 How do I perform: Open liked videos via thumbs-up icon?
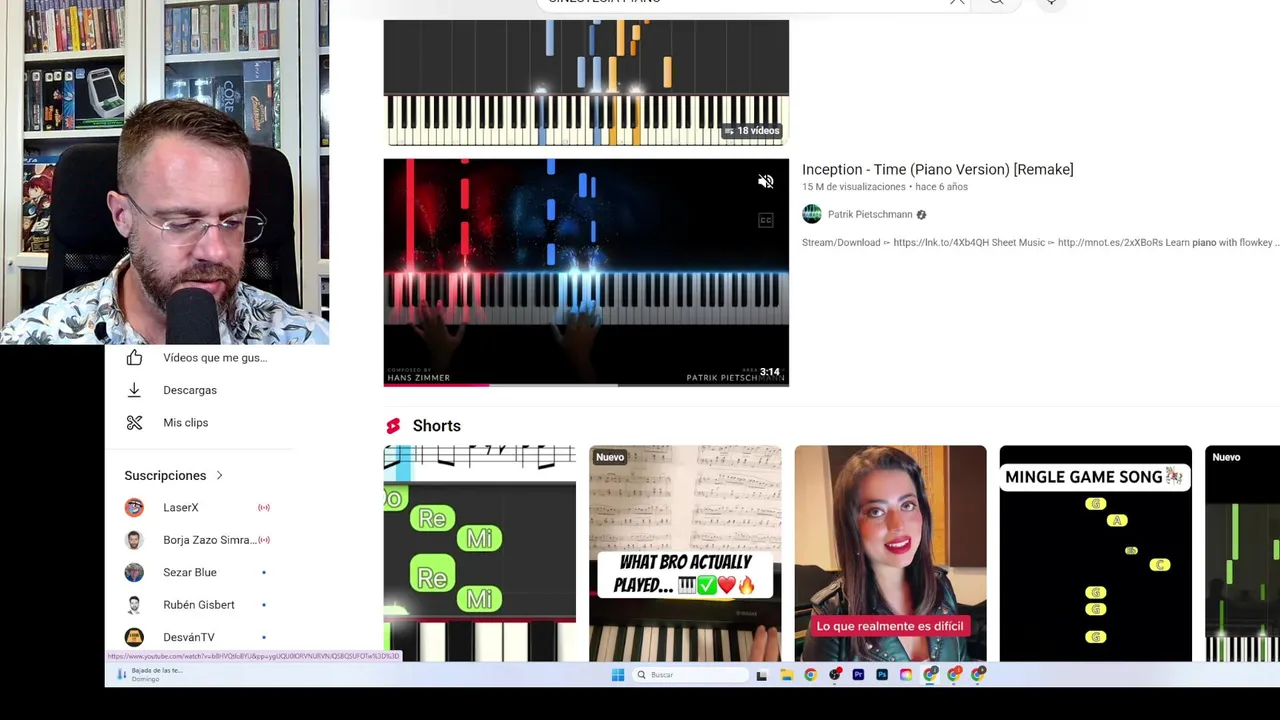(134, 358)
